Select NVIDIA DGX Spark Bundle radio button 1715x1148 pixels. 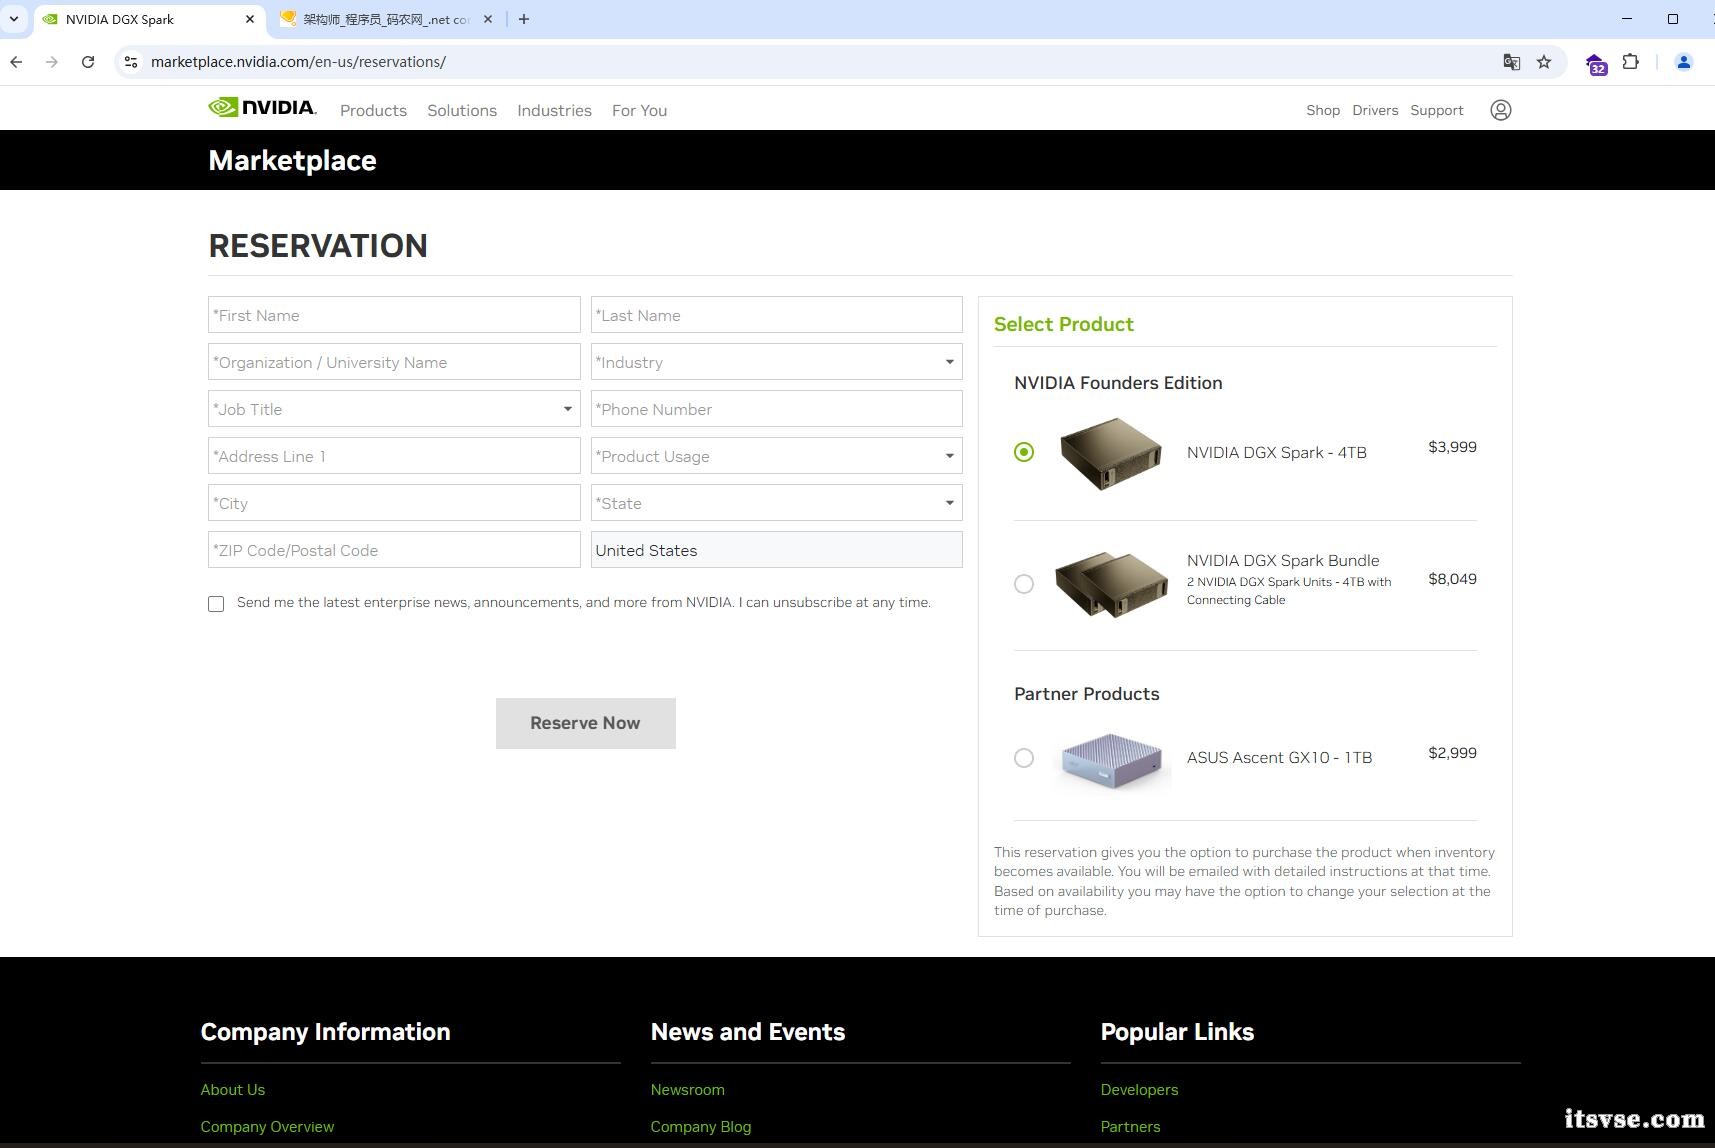click(1024, 584)
